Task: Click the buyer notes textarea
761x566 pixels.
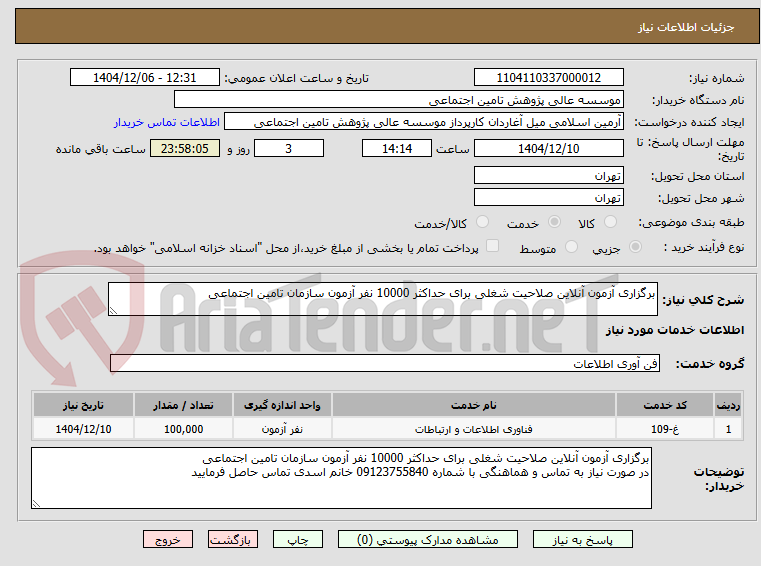Action: coord(341,478)
